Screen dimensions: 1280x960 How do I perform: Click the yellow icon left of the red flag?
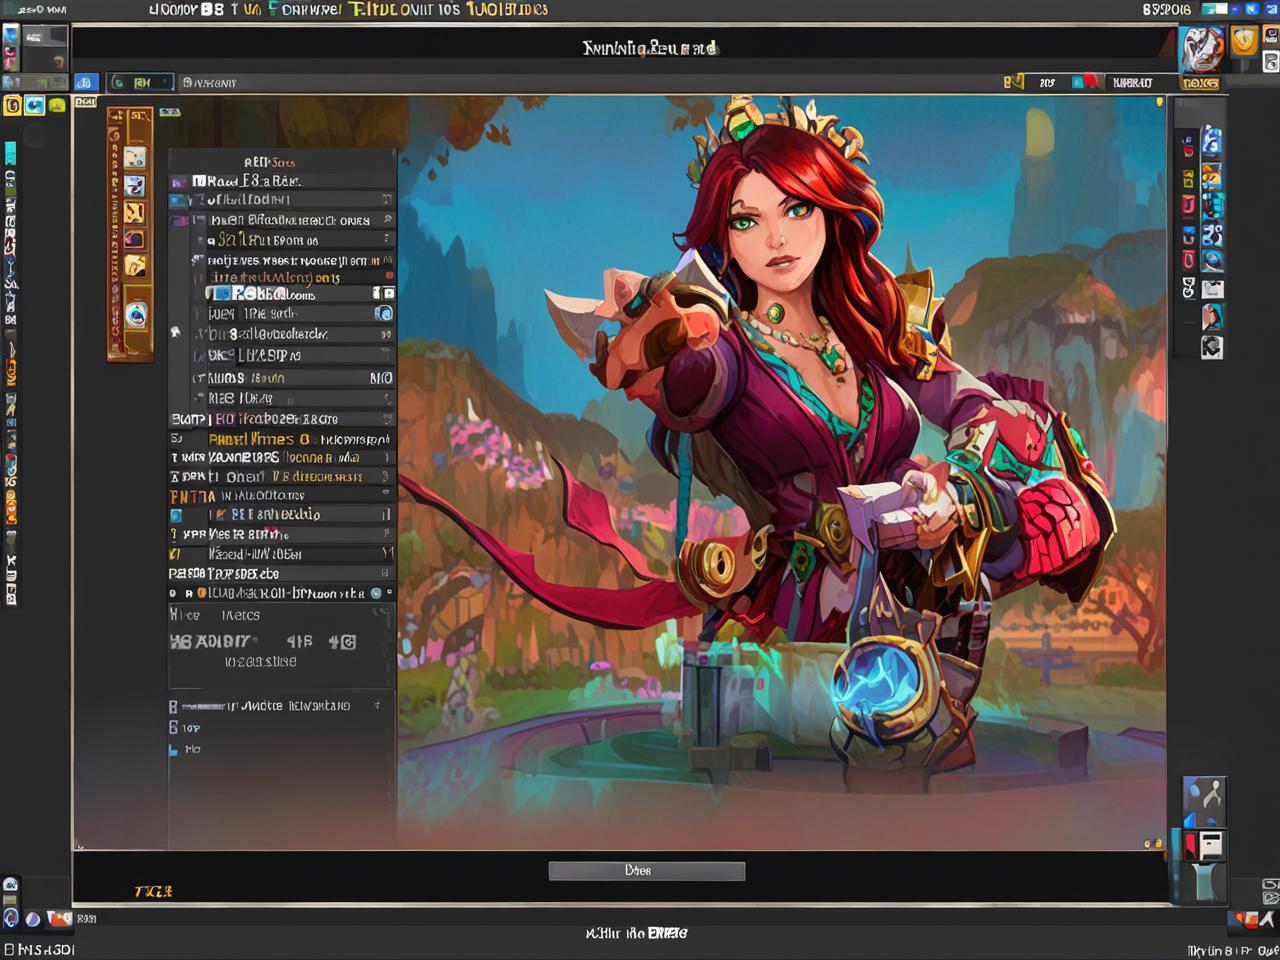[1013, 82]
